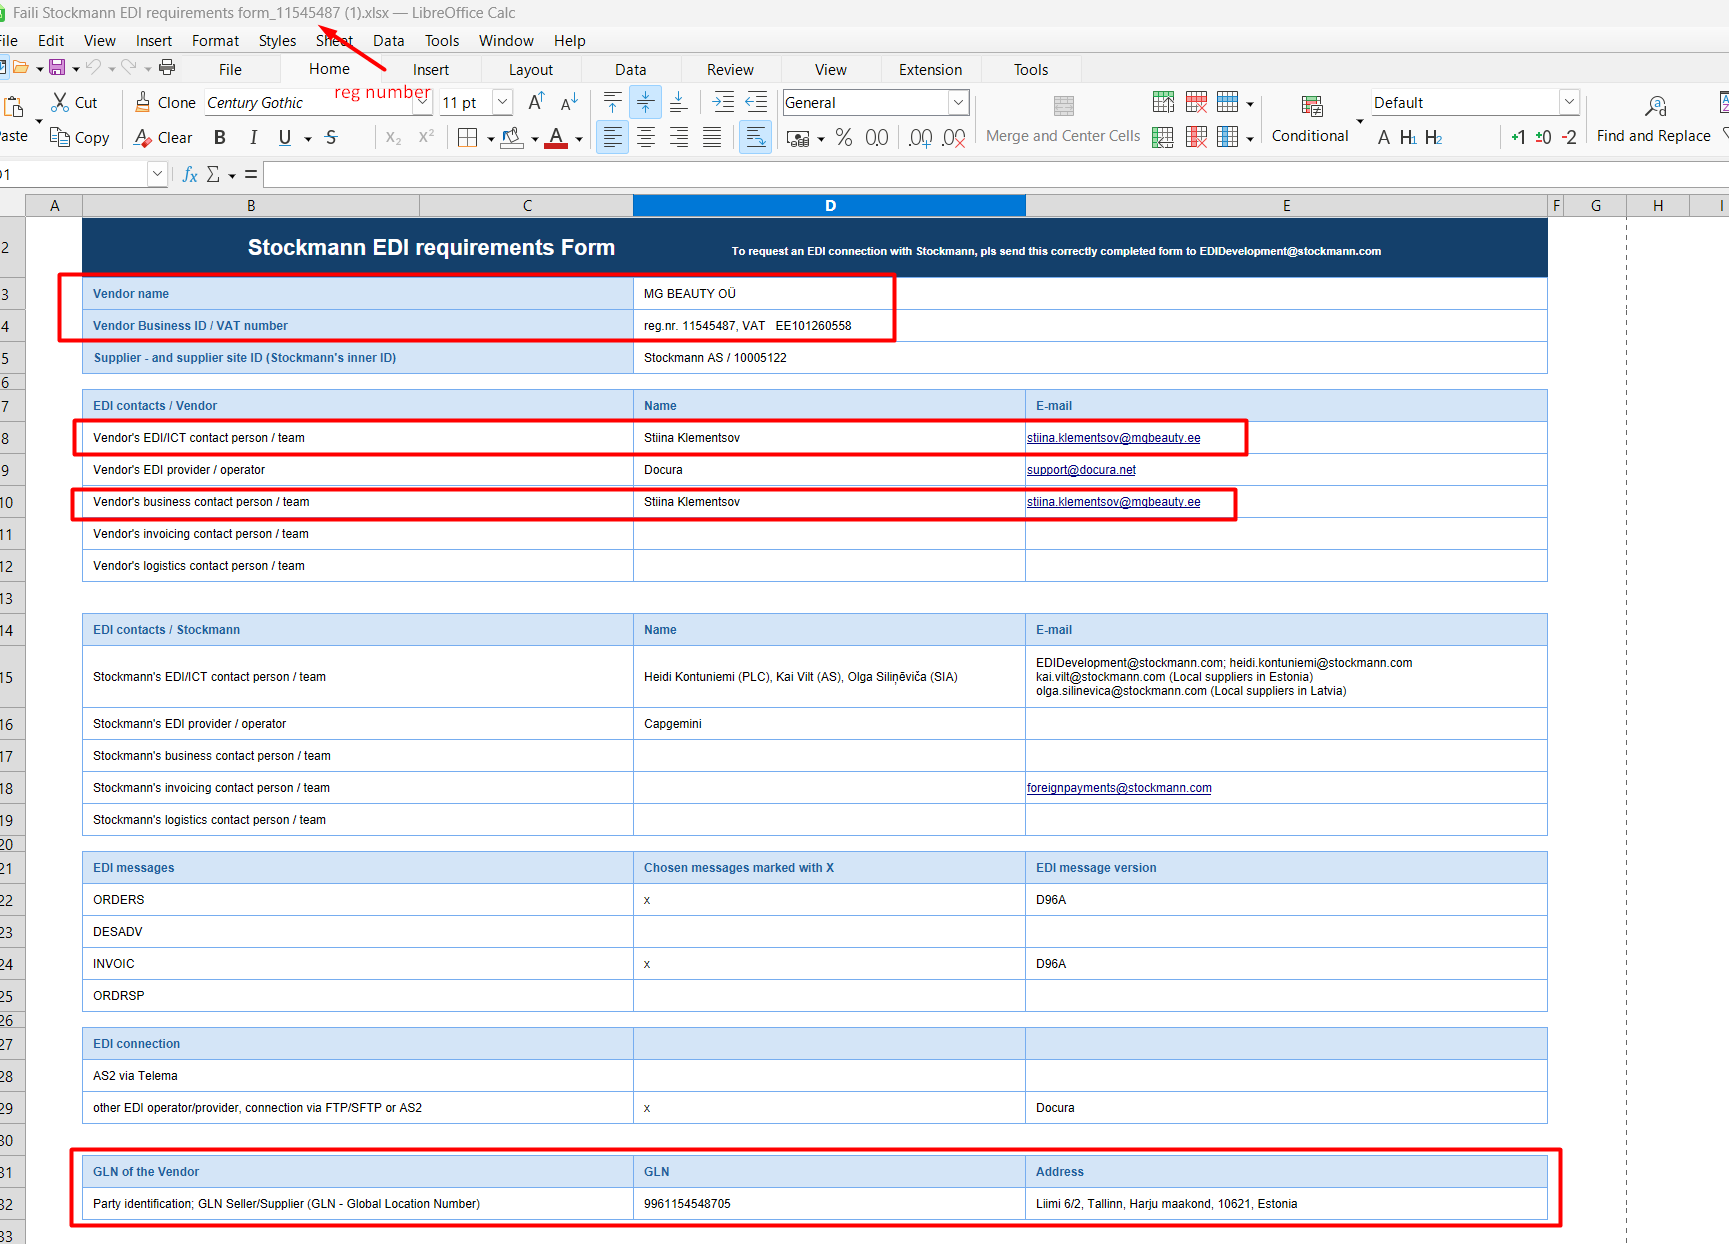Select the column D header
The height and width of the screenshot is (1244, 1729).
(x=829, y=205)
